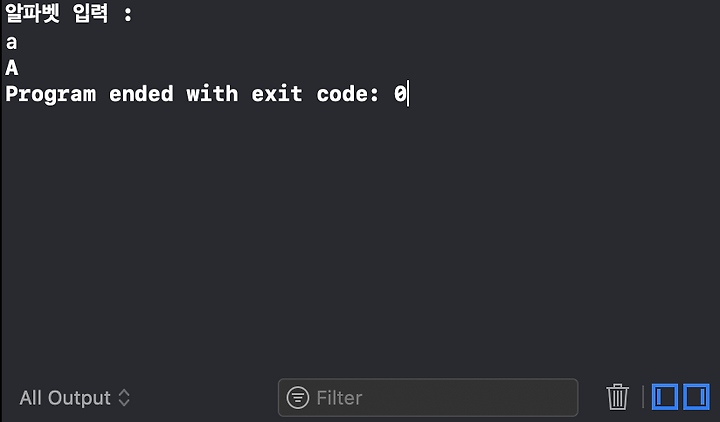The height and width of the screenshot is (422, 720).
Task: Click the word "exit" in console output
Action: tap(277, 94)
